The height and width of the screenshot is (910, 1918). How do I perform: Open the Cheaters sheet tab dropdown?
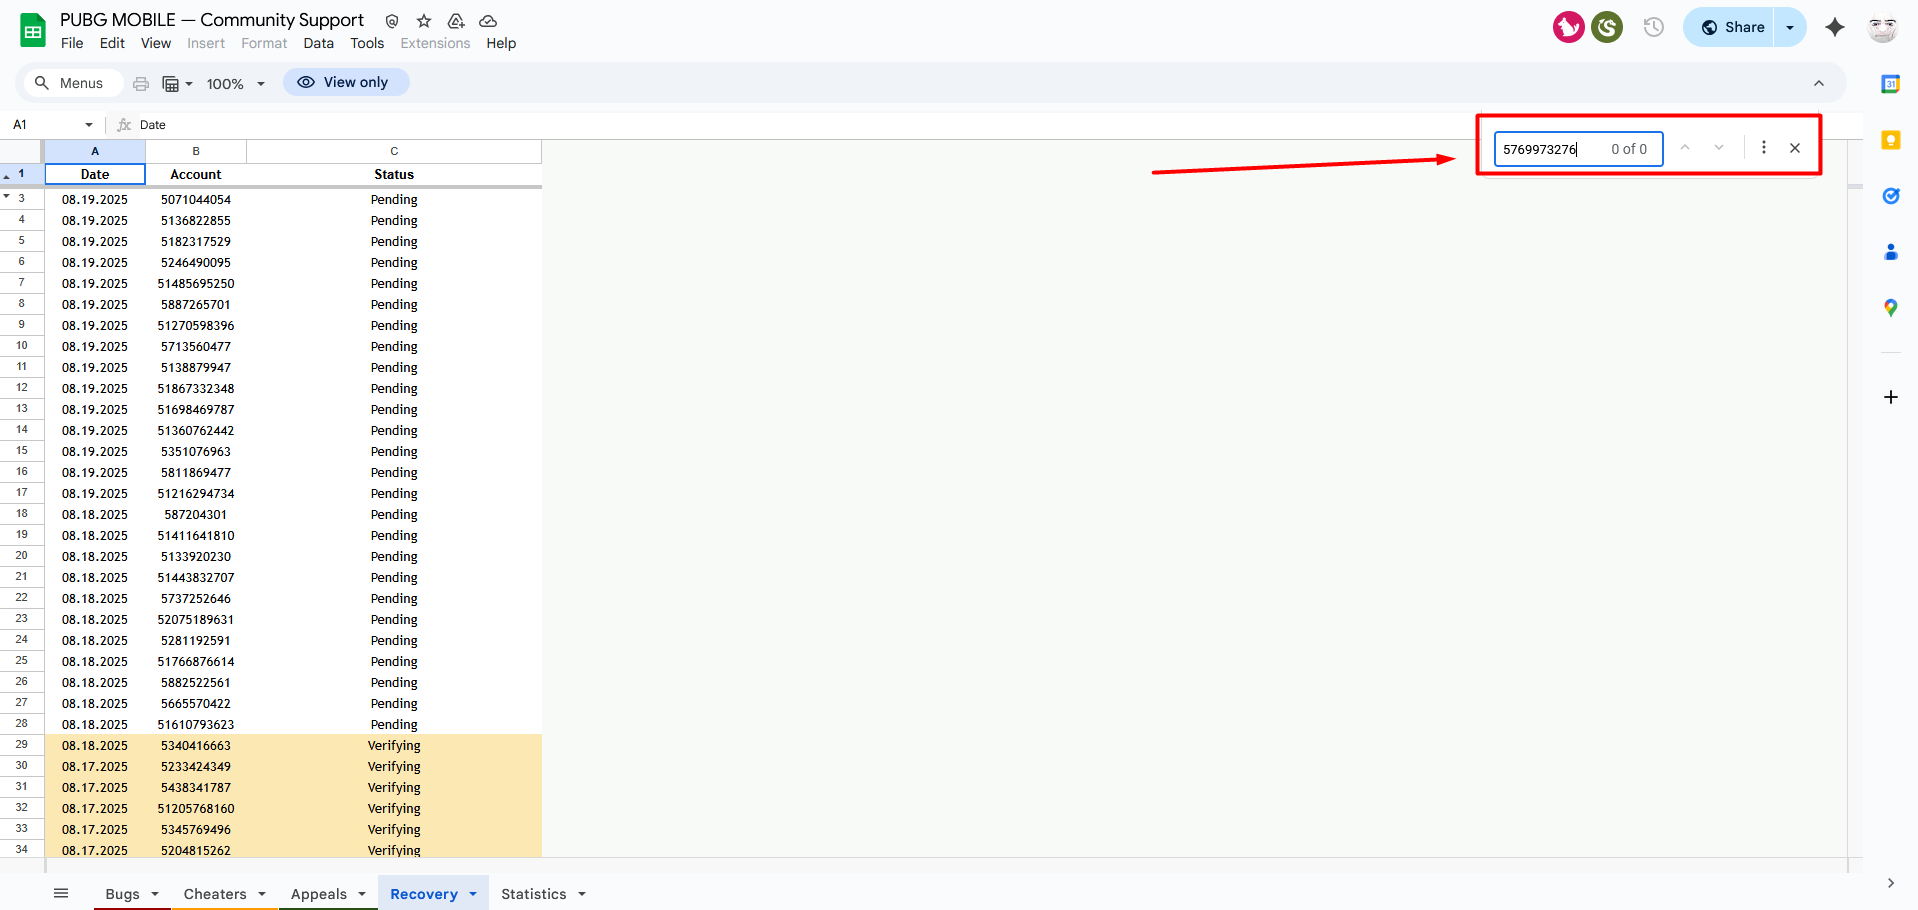262,894
